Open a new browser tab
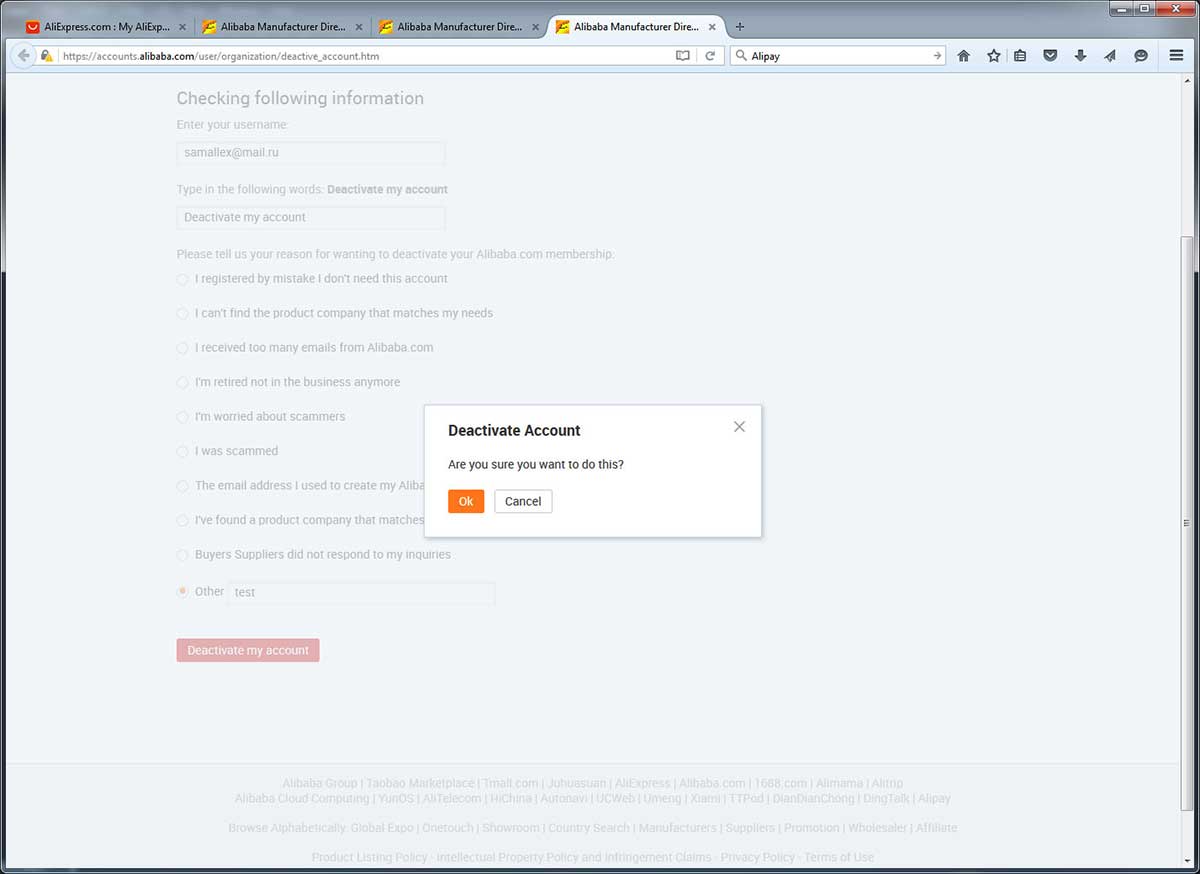Viewport: 1200px width, 874px height. click(740, 27)
